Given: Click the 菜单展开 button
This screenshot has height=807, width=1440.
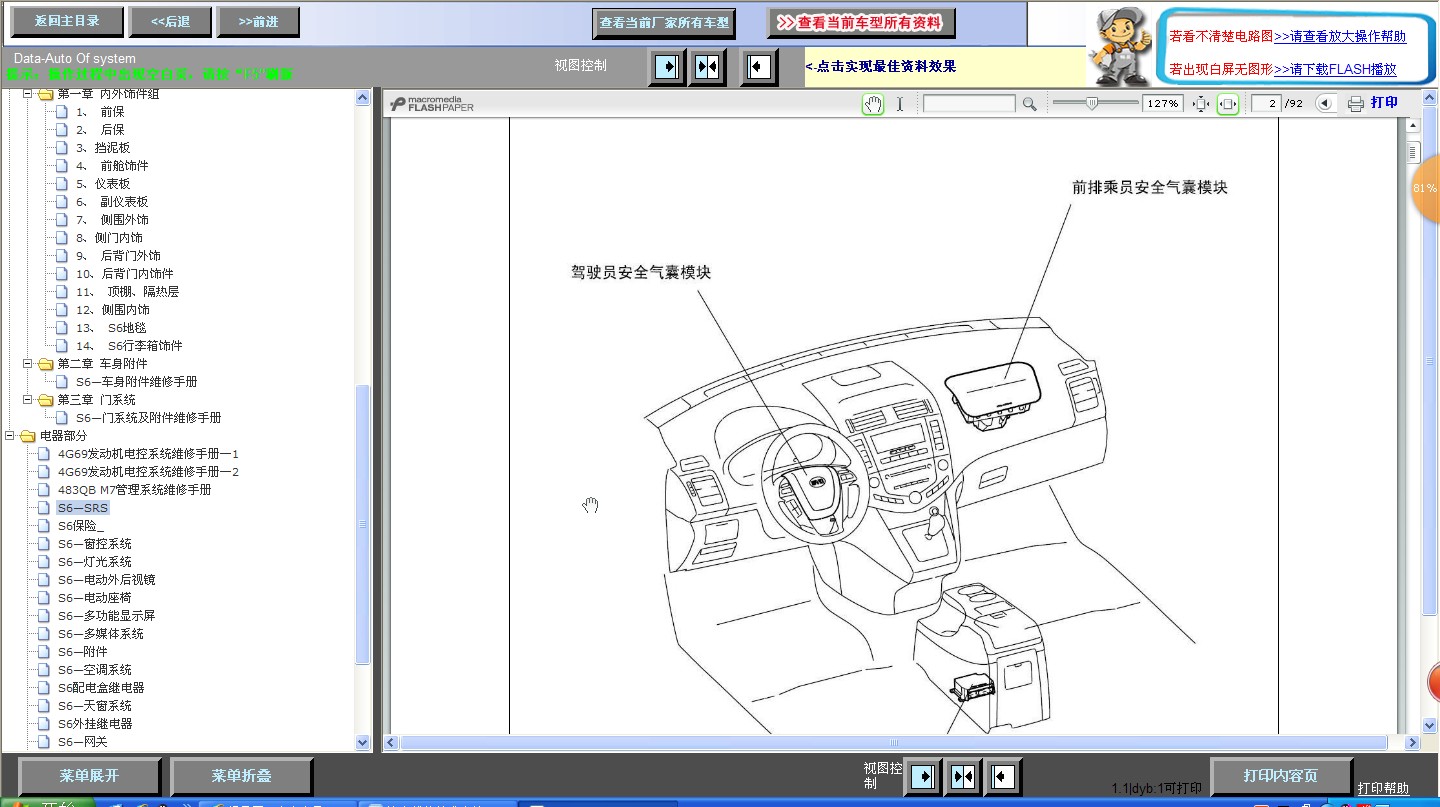Looking at the screenshot, I should click(90, 776).
